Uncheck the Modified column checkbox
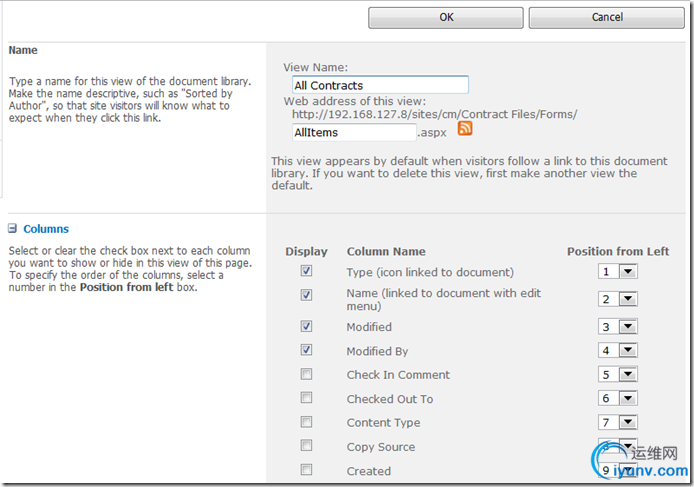The width and height of the screenshot is (694, 487). click(x=306, y=326)
